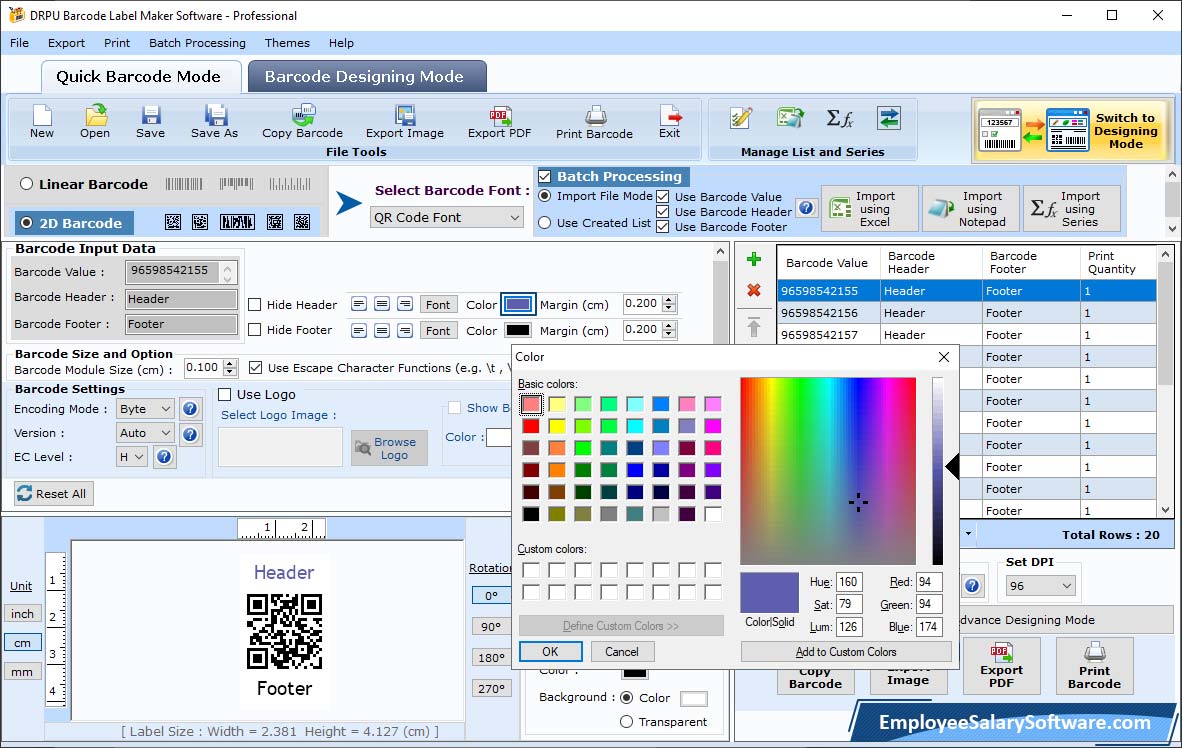
Task: Toggle Use Barcode Value checkbox
Action: tap(663, 197)
